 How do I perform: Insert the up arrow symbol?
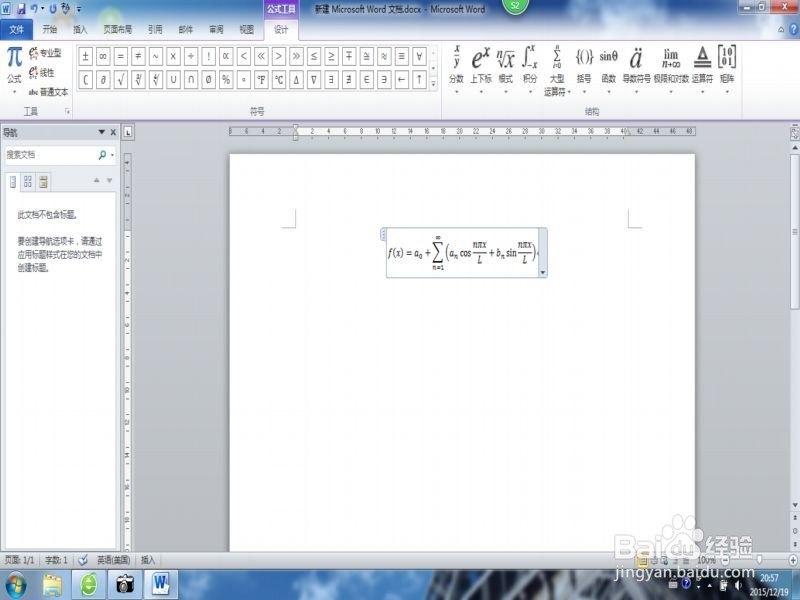click(x=419, y=80)
